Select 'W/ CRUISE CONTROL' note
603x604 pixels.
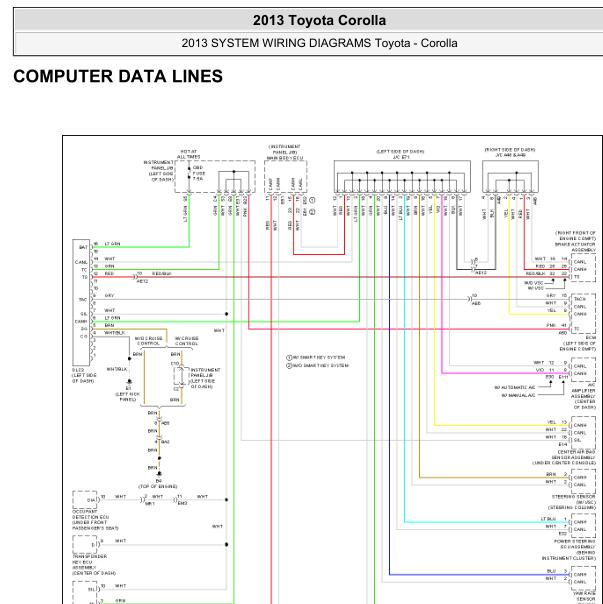(x=186, y=341)
